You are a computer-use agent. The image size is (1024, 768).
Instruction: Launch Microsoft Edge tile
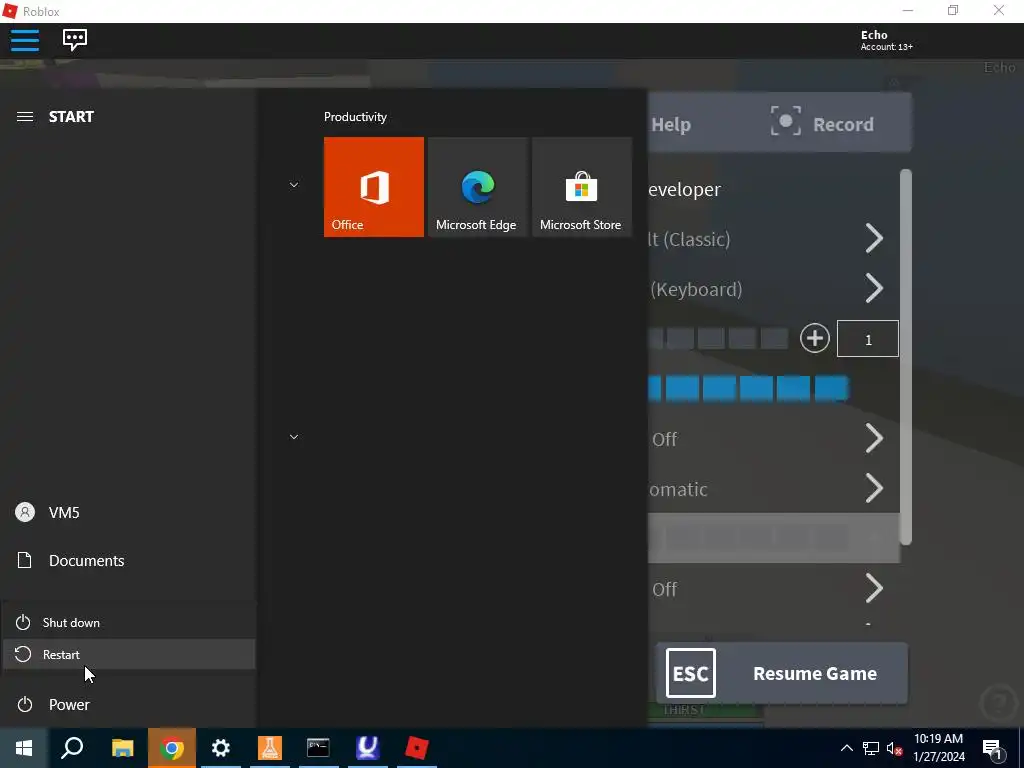coord(477,187)
